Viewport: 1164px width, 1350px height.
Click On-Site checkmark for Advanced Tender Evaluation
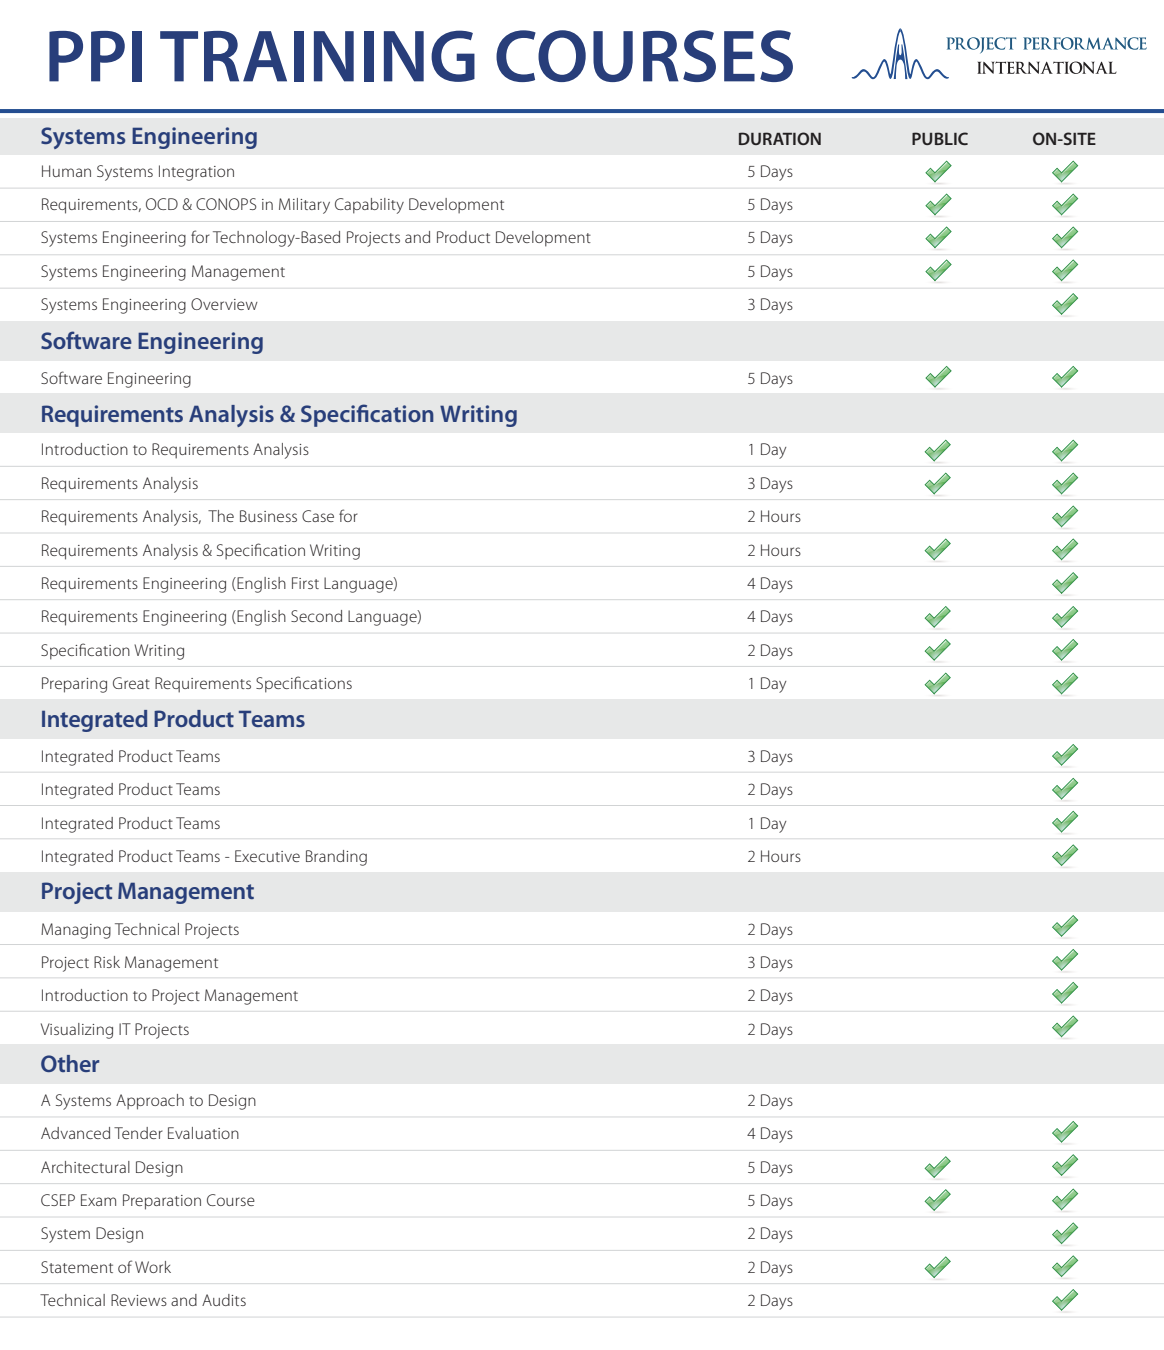(1064, 1132)
